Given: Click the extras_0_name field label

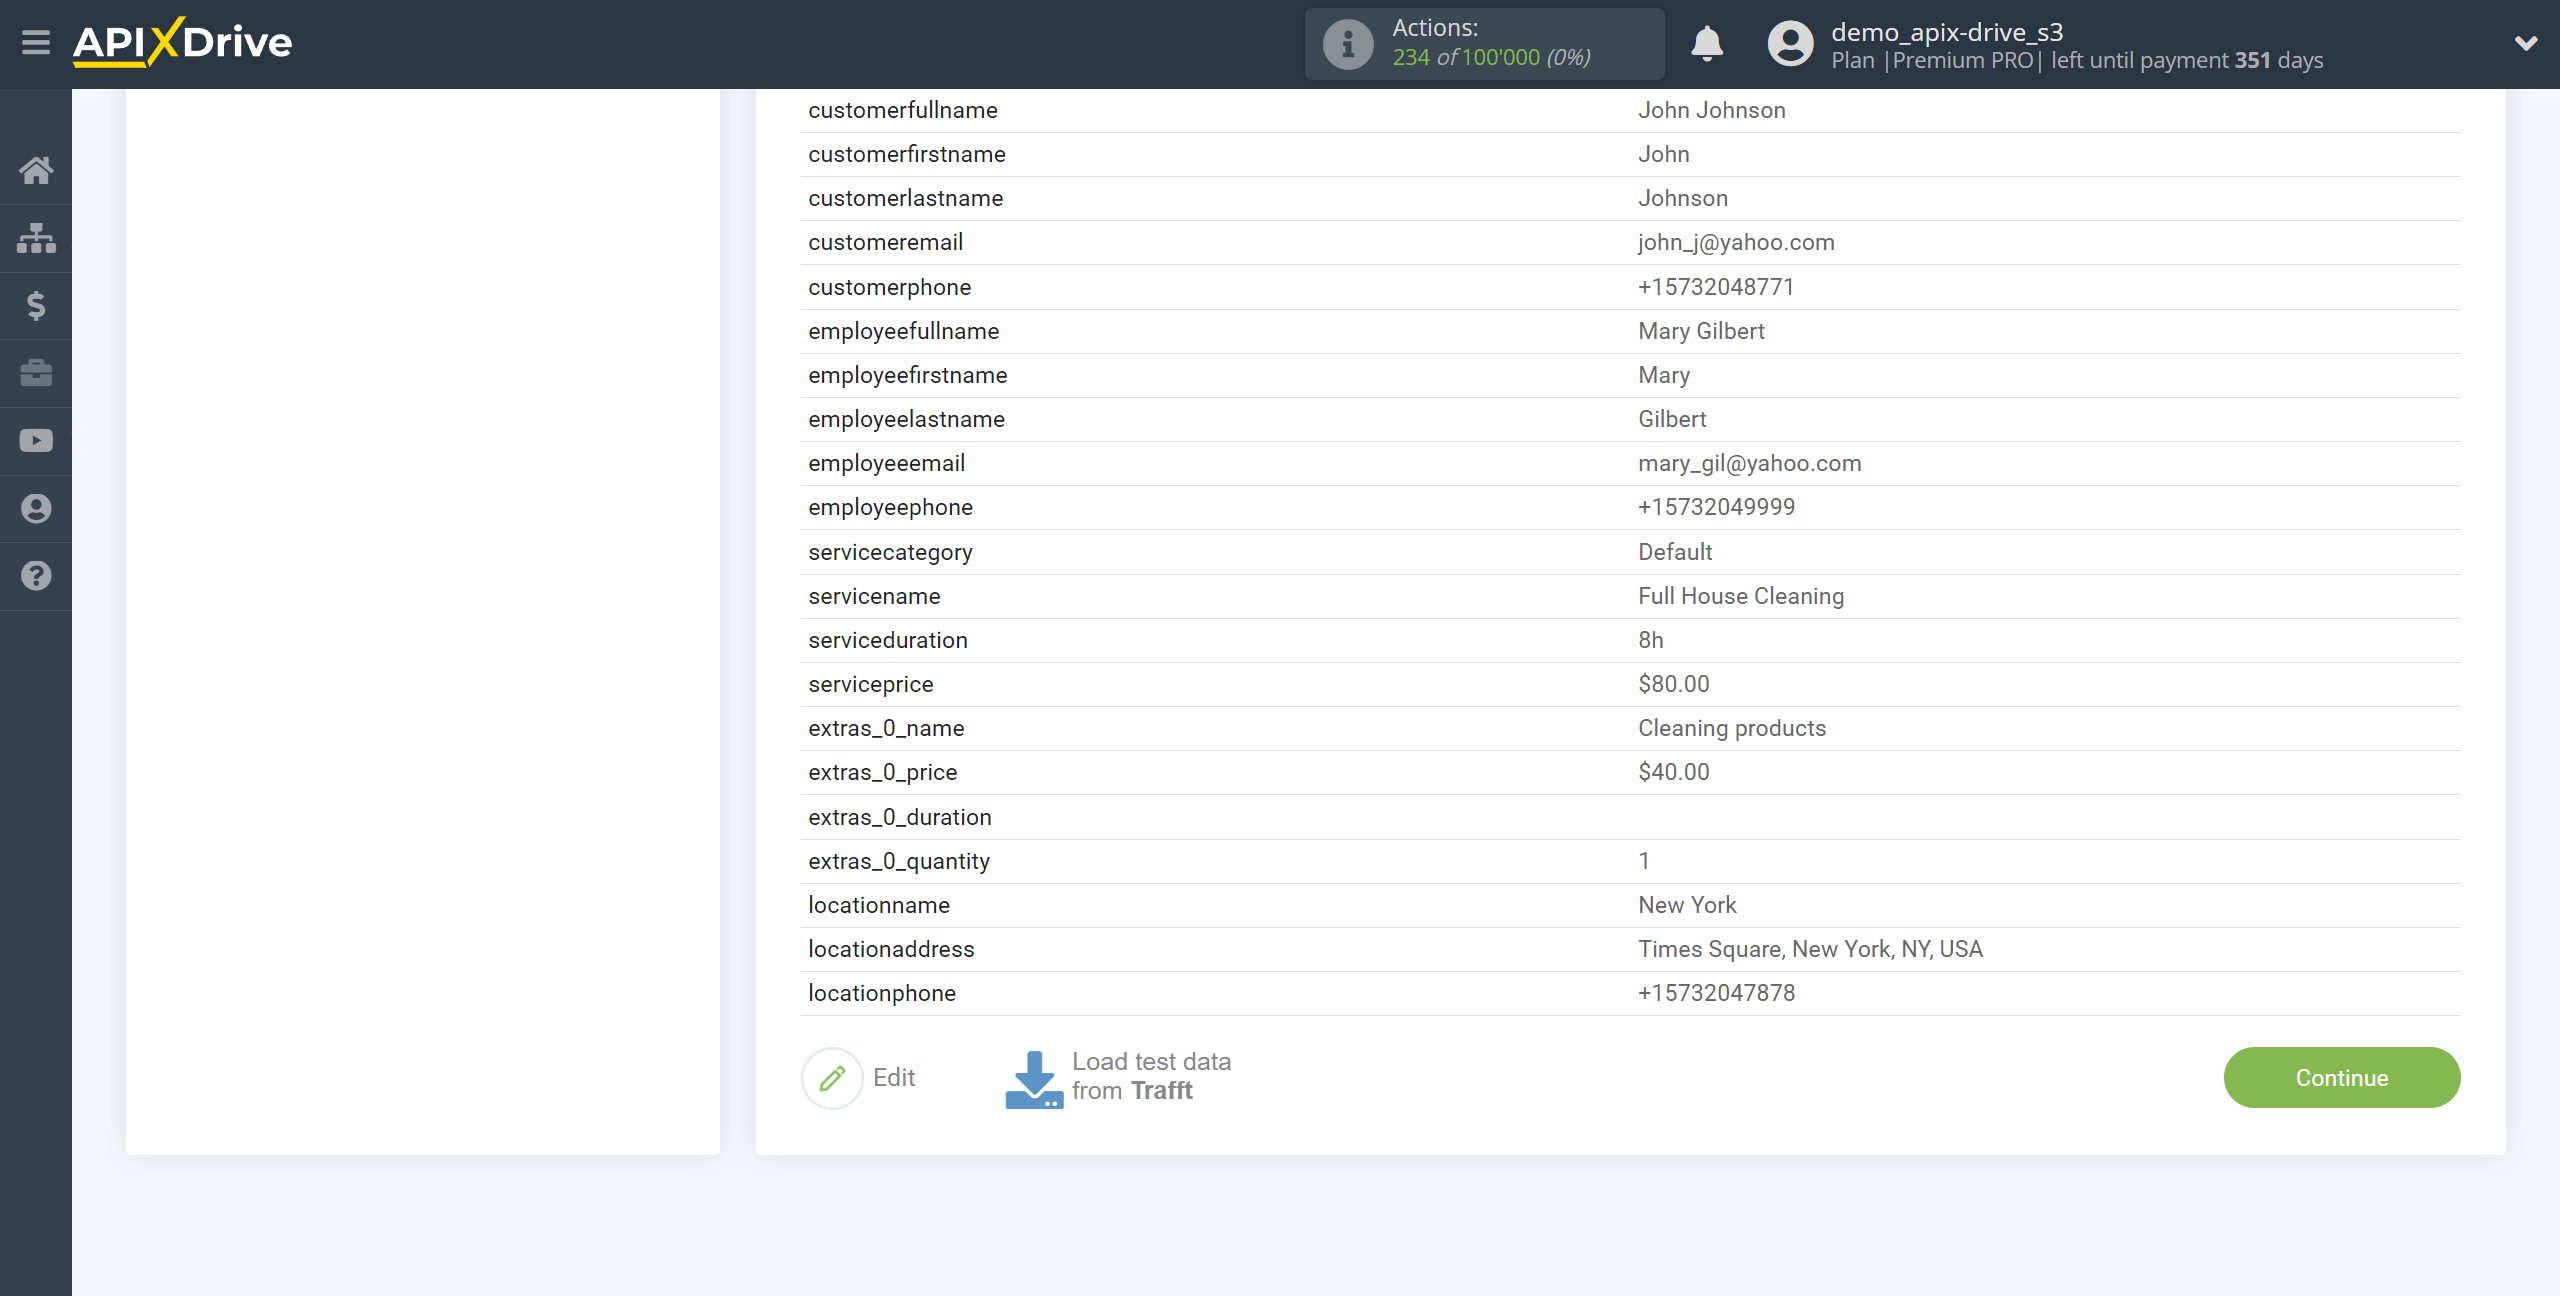Looking at the screenshot, I should tap(886, 729).
